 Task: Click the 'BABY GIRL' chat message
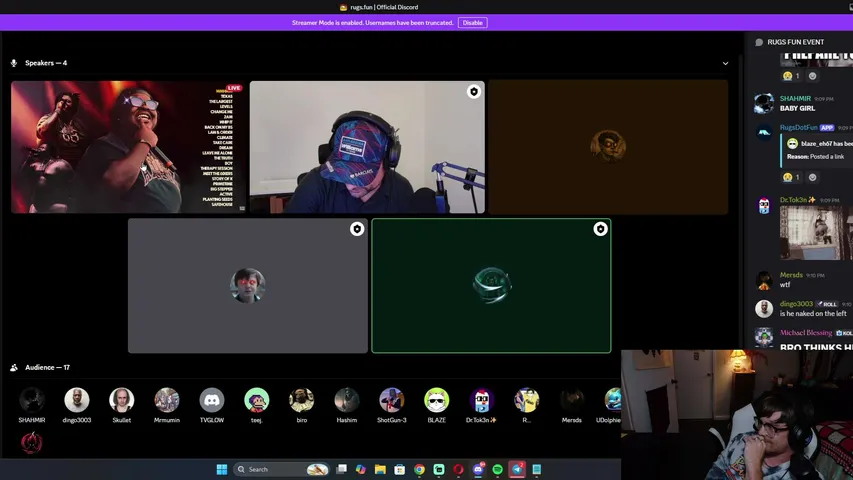pyautogui.click(x=798, y=108)
